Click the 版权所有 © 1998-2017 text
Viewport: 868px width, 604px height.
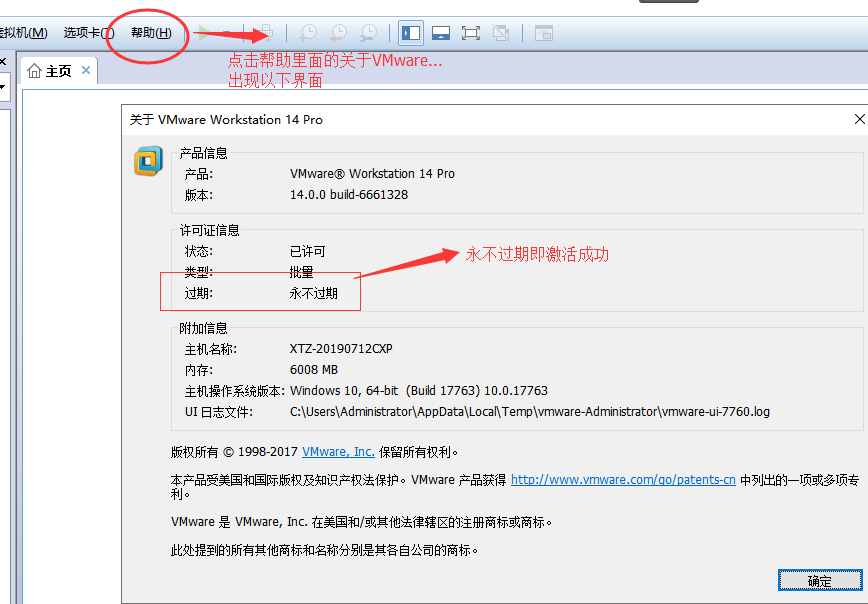[x=234, y=452]
